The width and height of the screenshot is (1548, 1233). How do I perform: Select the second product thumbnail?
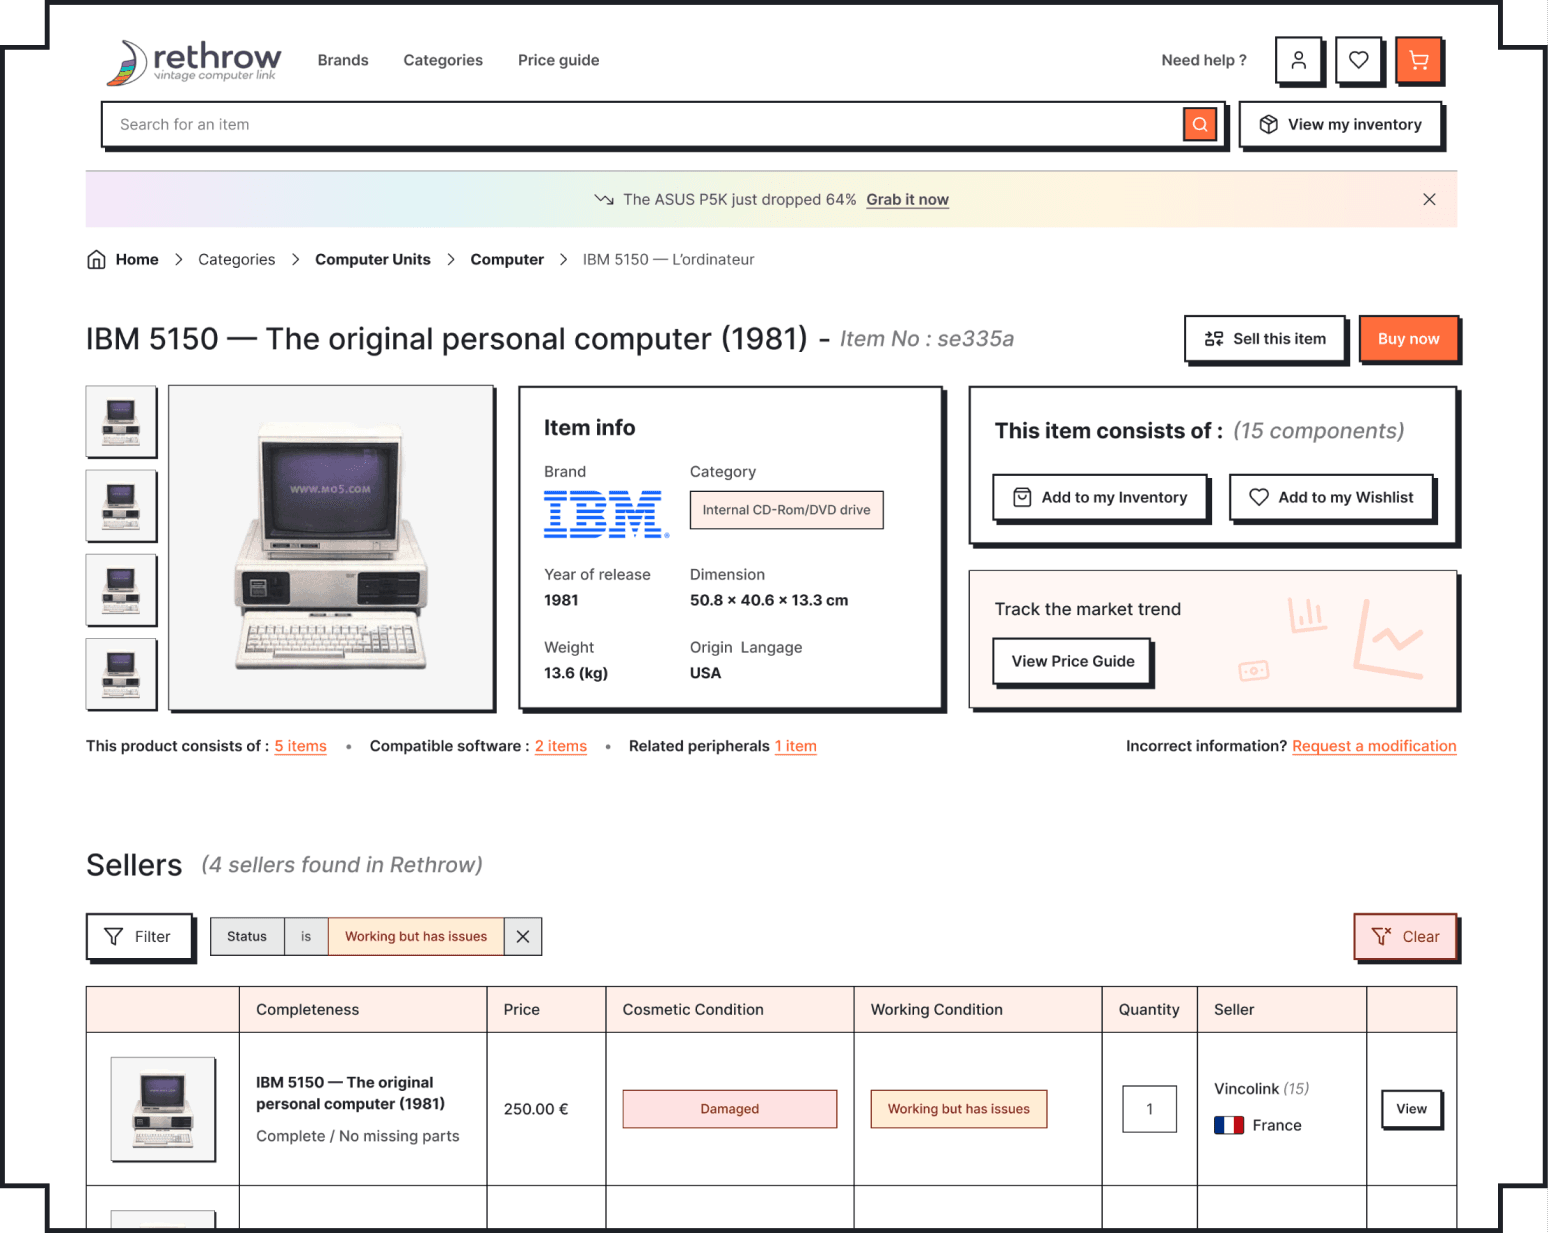[x=121, y=505]
